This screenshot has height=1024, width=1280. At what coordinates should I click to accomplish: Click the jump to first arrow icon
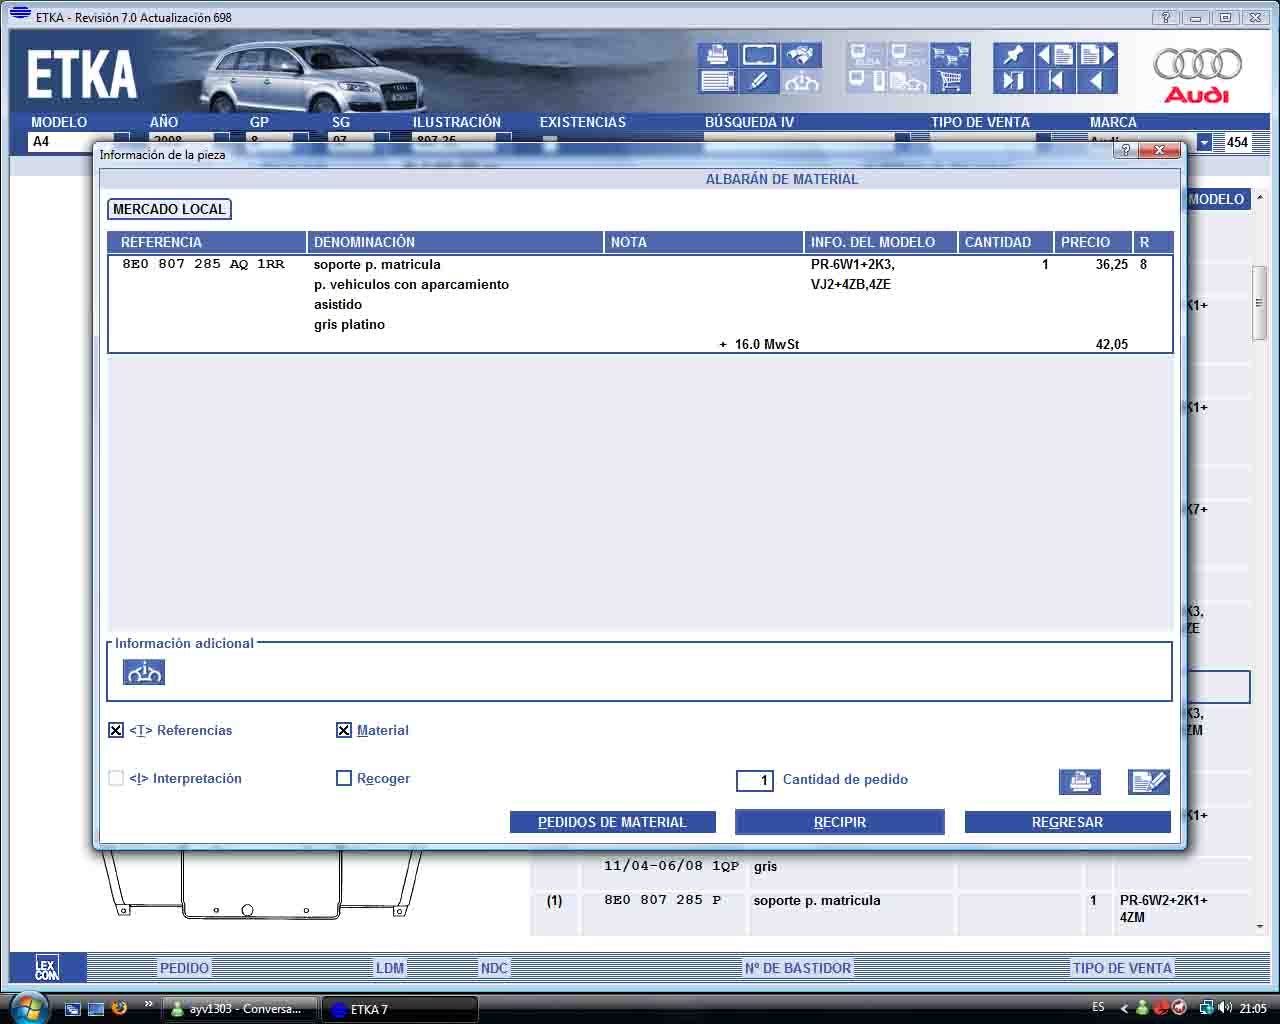pyautogui.click(x=1055, y=81)
